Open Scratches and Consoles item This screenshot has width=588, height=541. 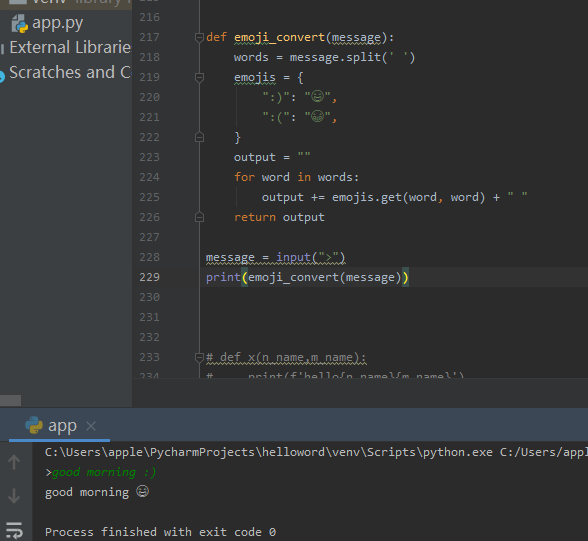70,72
